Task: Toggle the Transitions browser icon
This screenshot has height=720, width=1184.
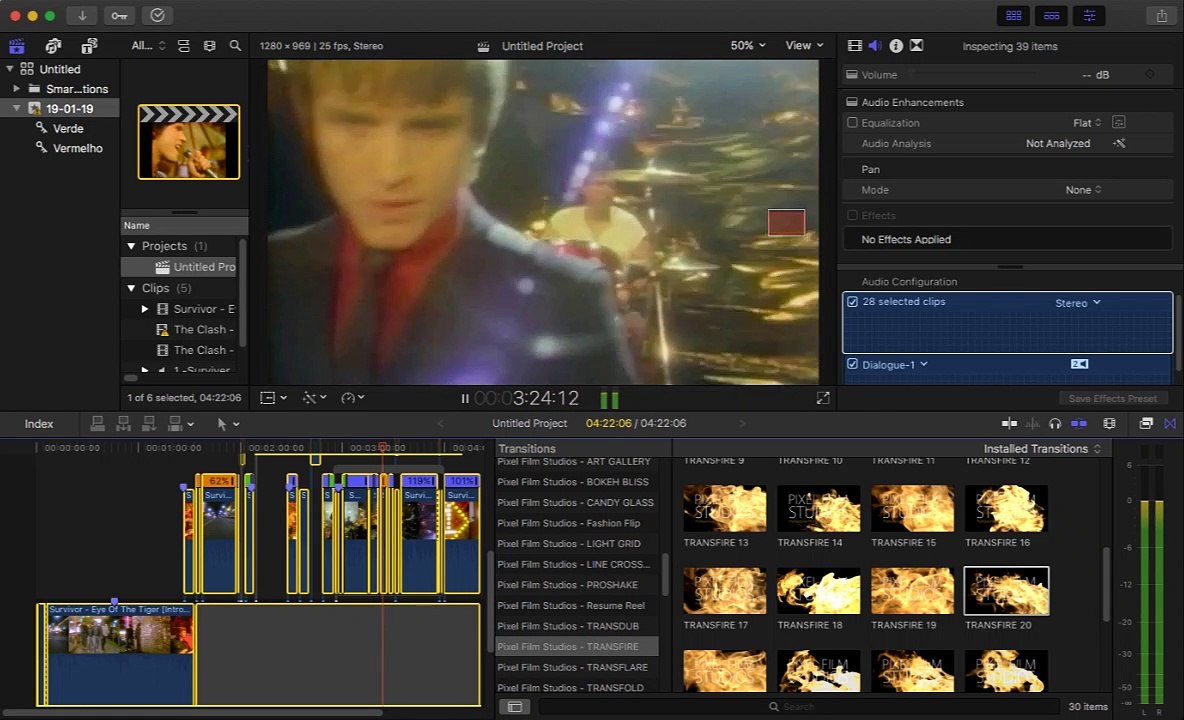Action: 1170,423
